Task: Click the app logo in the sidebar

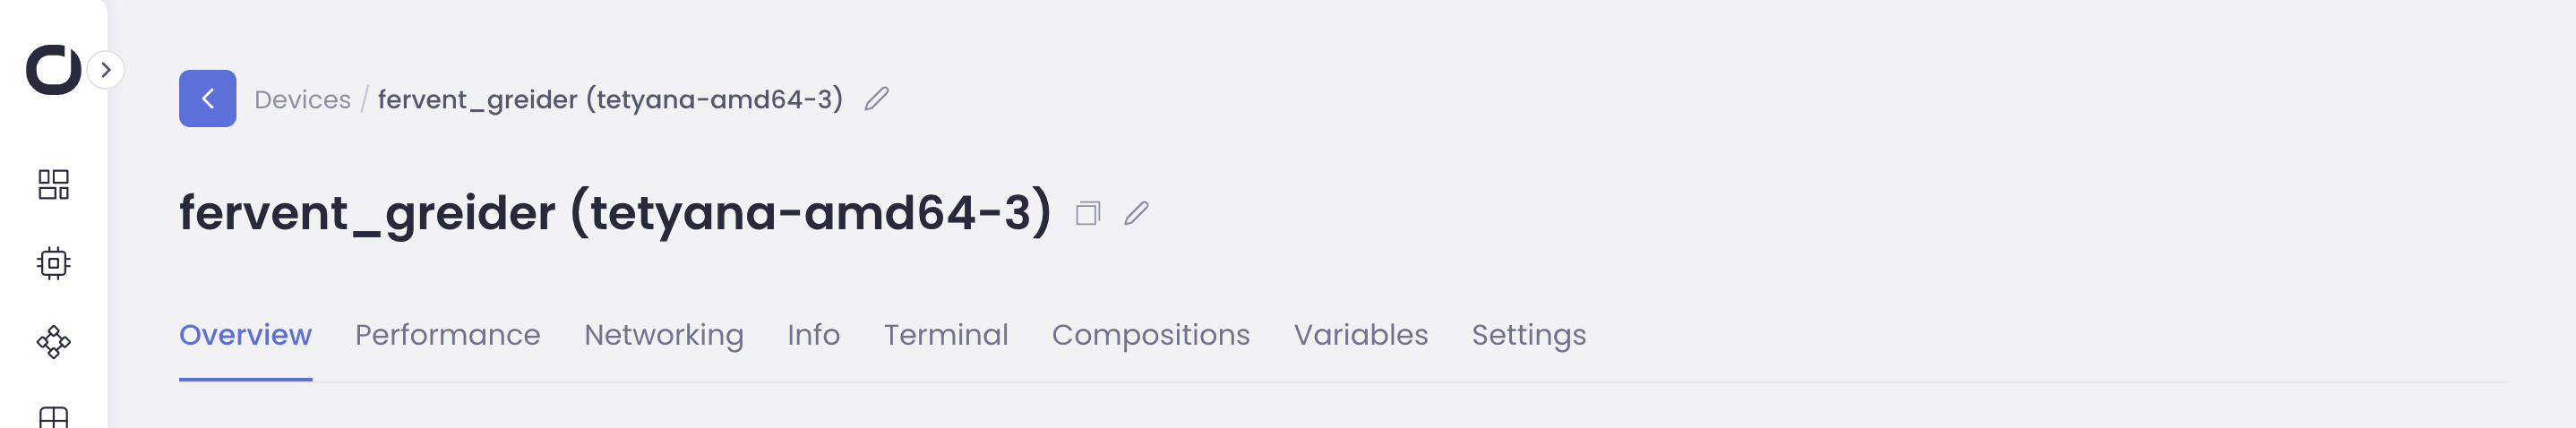Action: coord(53,70)
